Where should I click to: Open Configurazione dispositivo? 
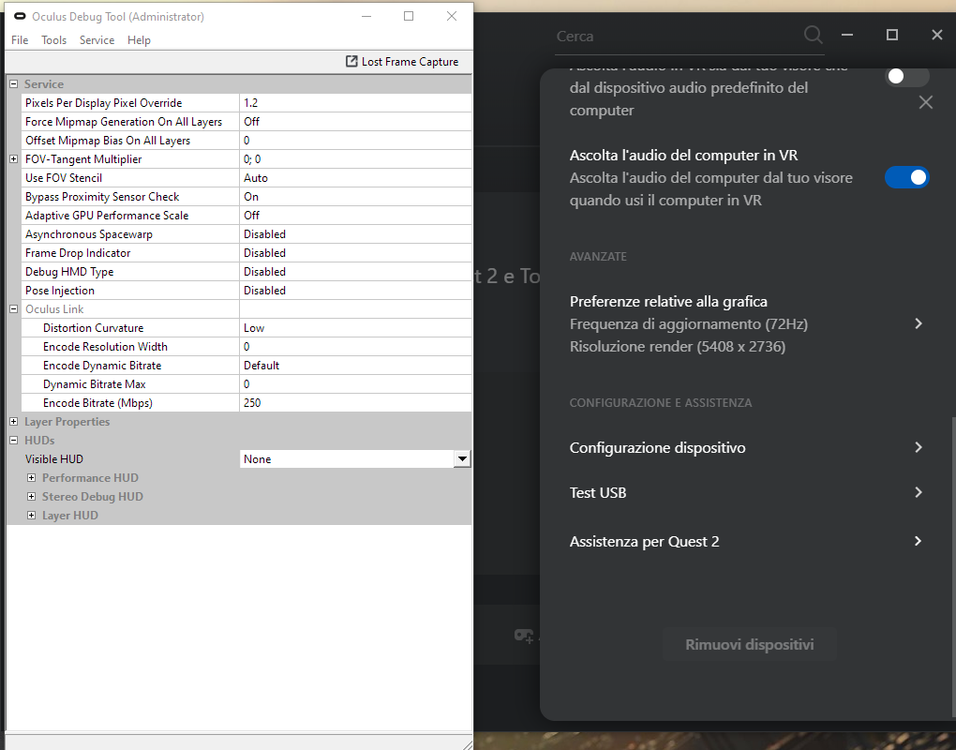point(747,448)
